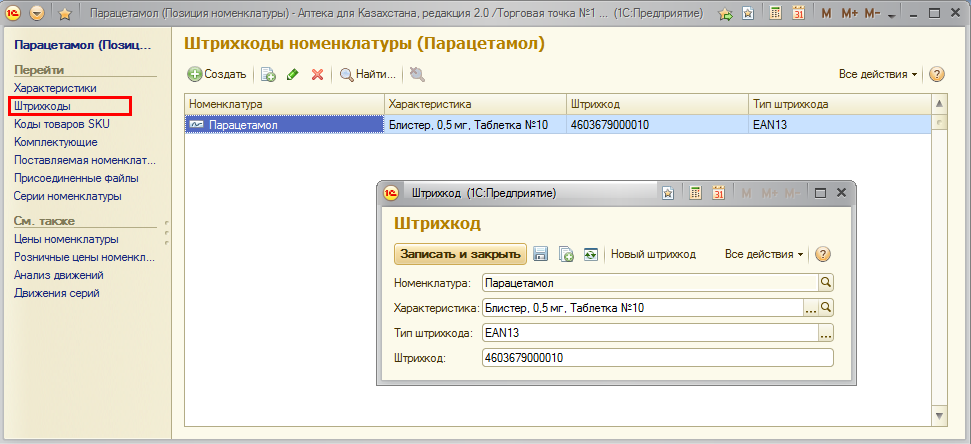
Task: Click the cancel search icon beside Найти
Action: 417,75
